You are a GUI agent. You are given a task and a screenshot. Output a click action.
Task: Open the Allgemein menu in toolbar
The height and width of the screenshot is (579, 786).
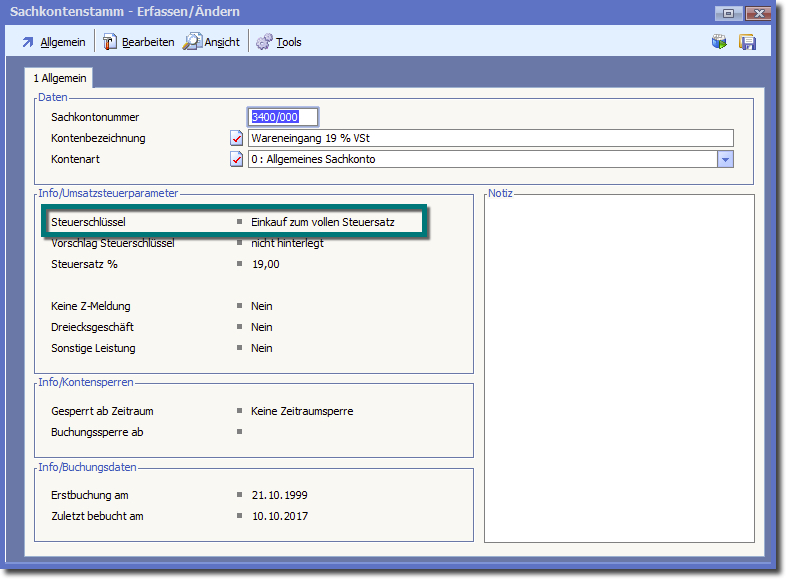pyautogui.click(x=62, y=42)
